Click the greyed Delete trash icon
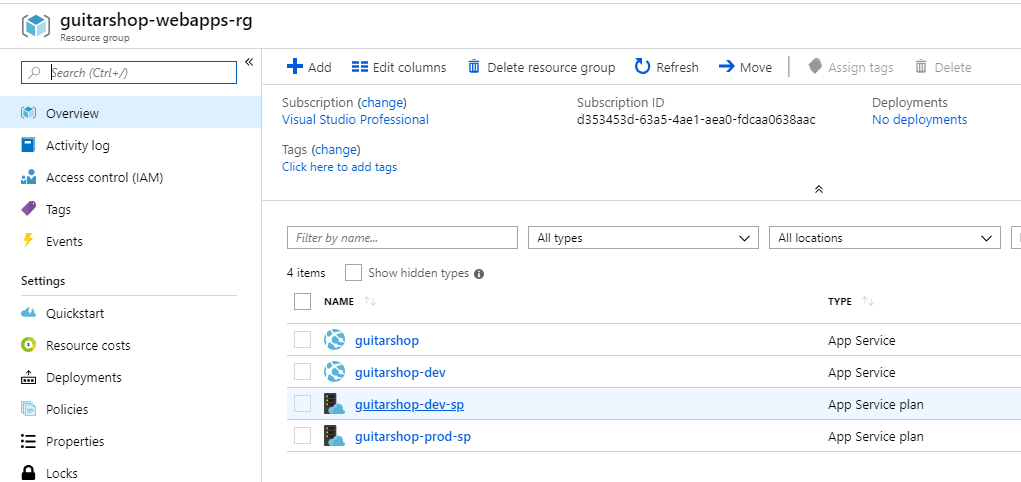Viewport: 1021px width, 482px height. point(921,66)
